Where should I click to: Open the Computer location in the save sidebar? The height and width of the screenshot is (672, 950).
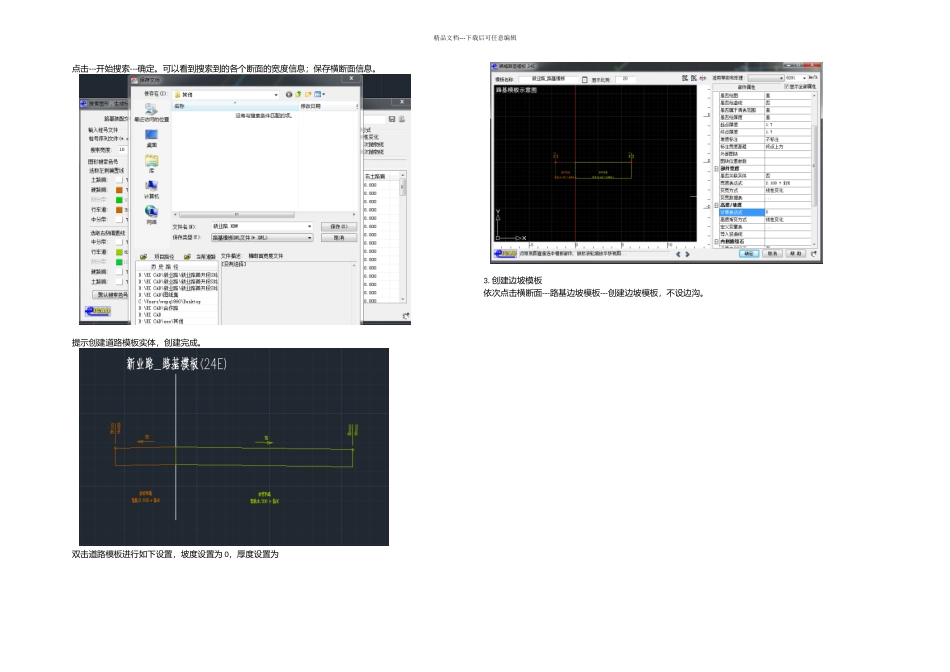(151, 188)
